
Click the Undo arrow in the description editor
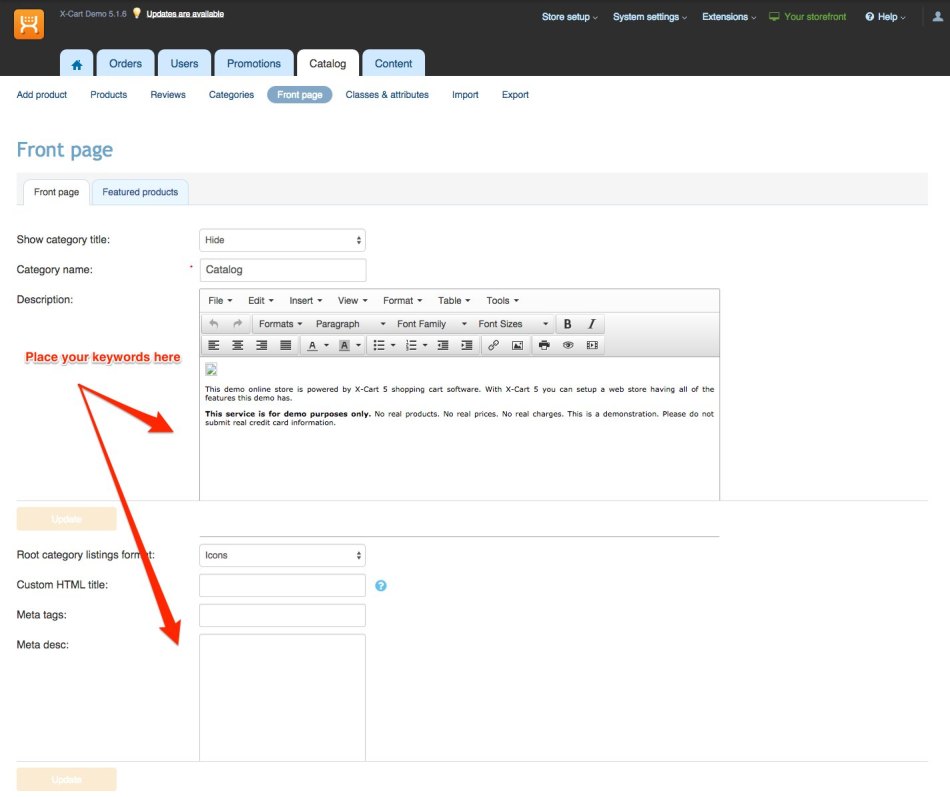pyautogui.click(x=214, y=322)
